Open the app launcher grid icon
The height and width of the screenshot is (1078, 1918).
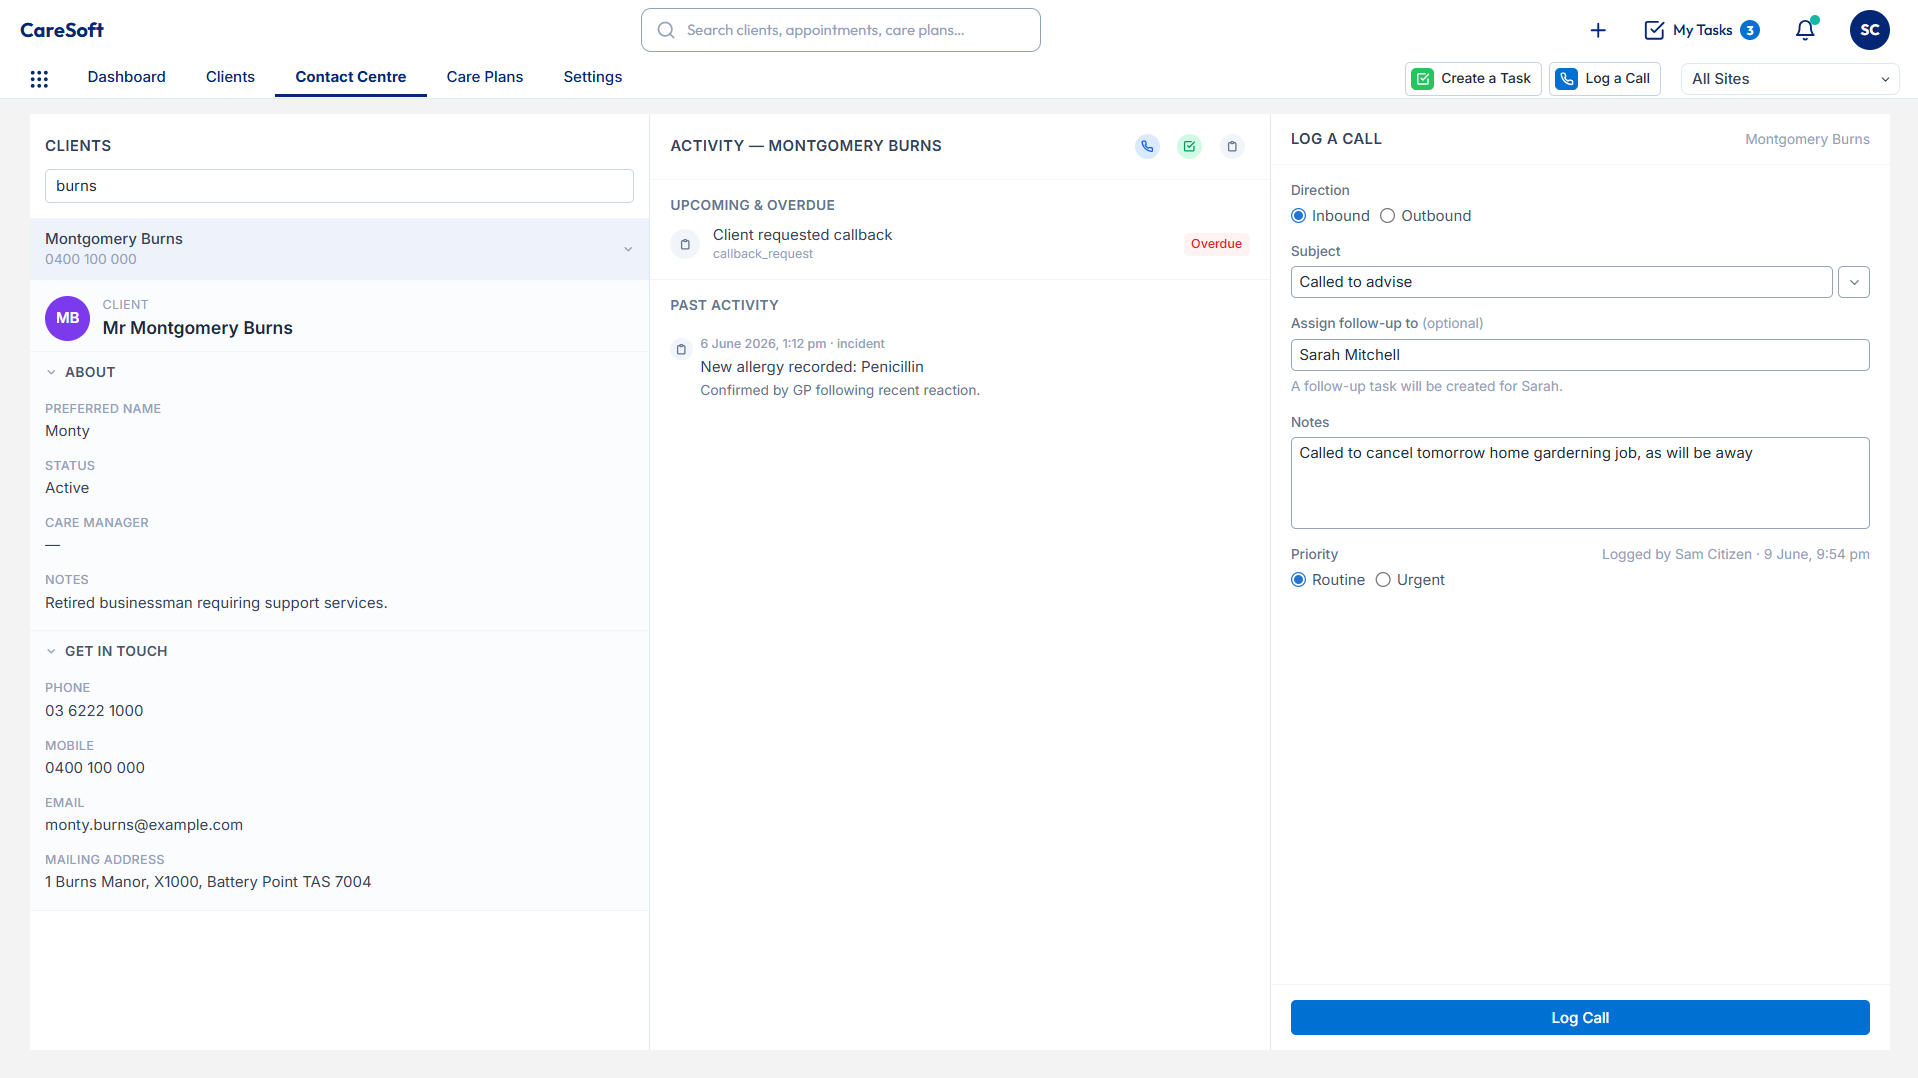(x=39, y=79)
